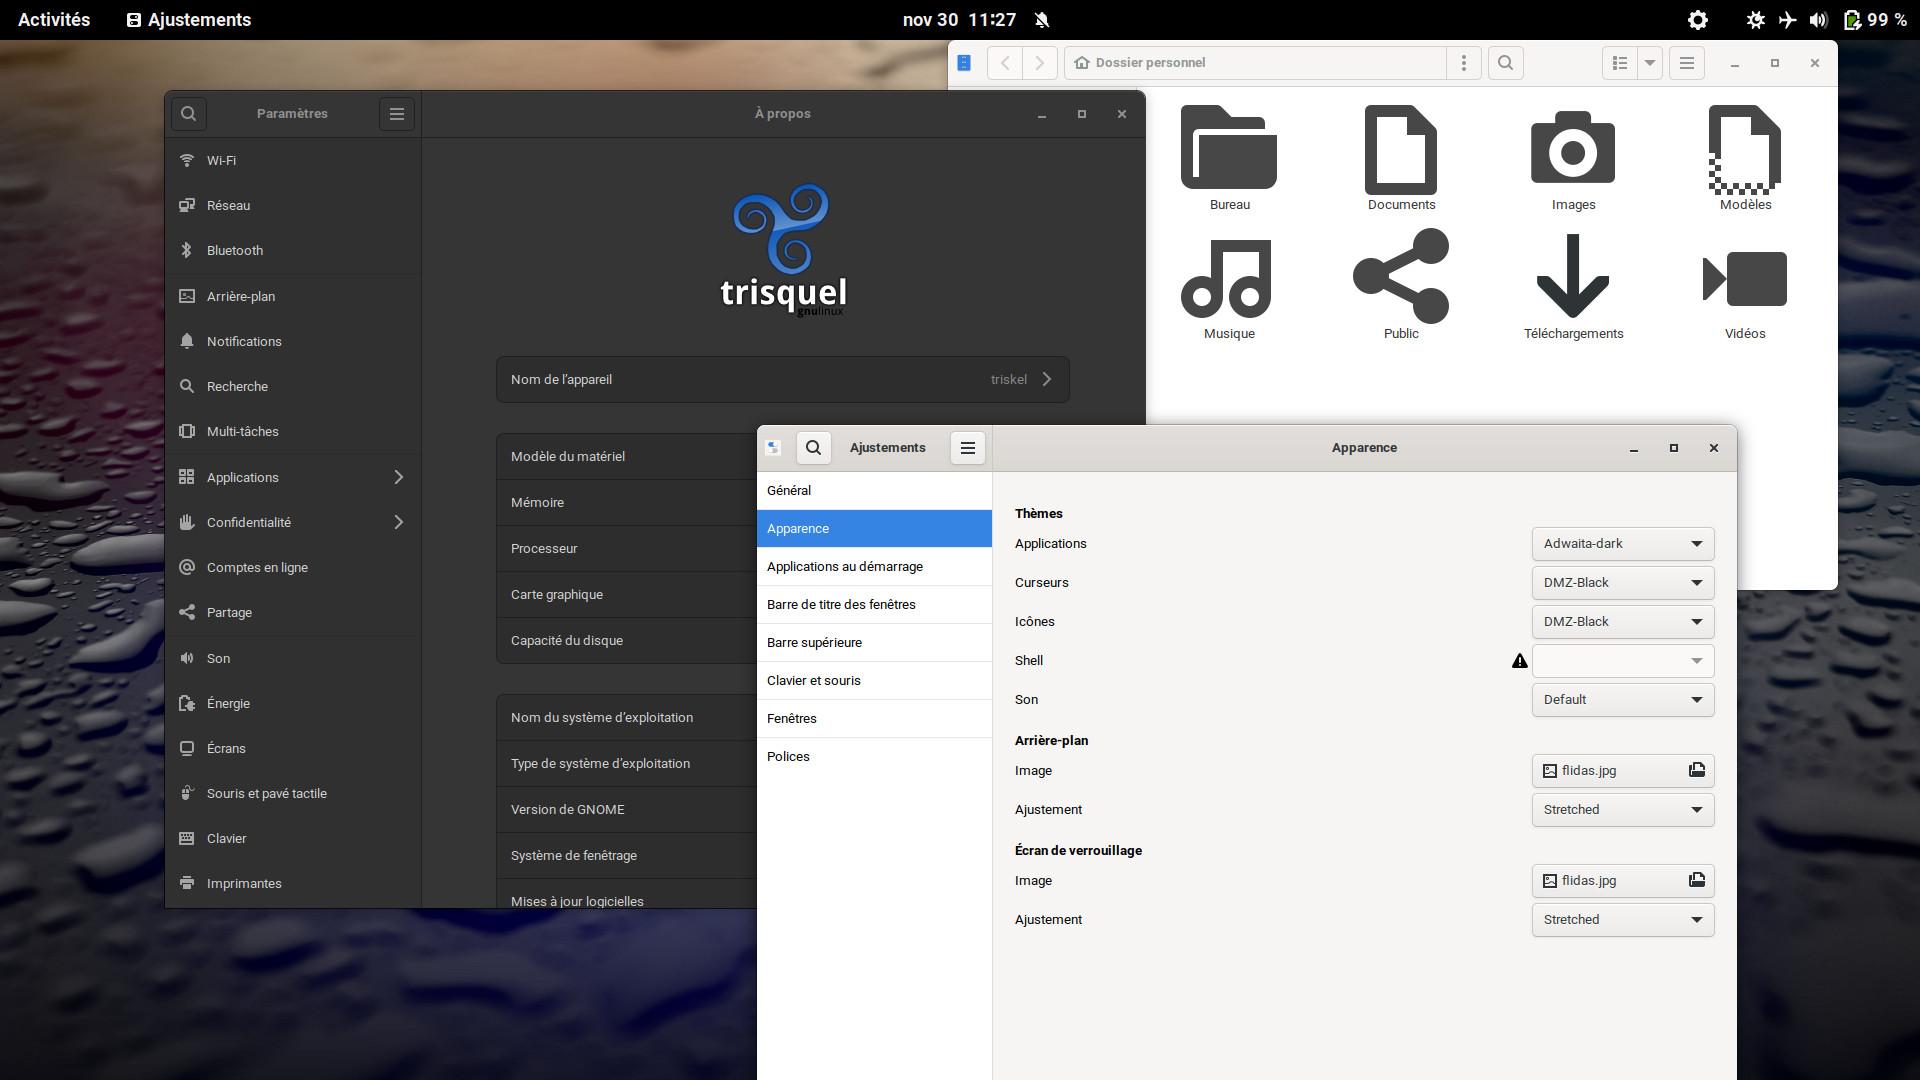
Task: Click the search icon in Ajustements
Action: (814, 448)
